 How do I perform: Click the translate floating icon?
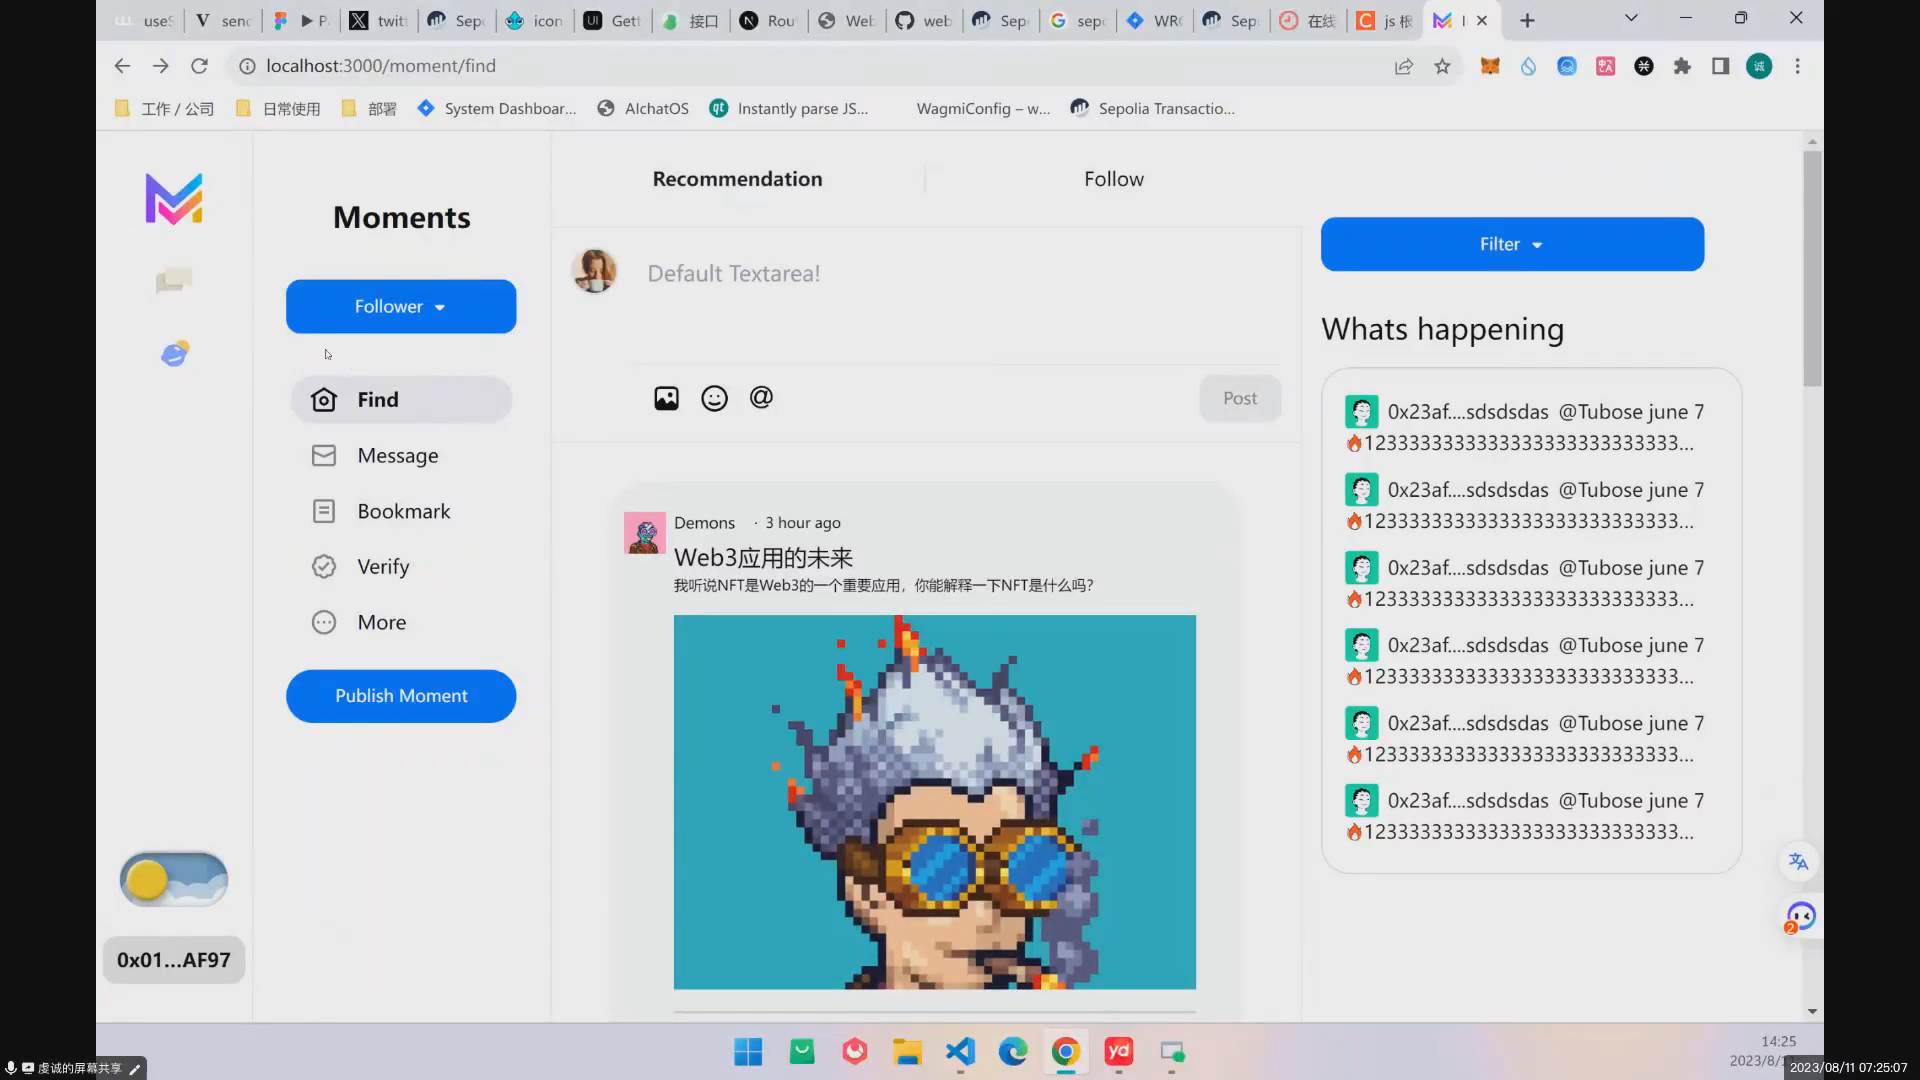click(x=1798, y=862)
